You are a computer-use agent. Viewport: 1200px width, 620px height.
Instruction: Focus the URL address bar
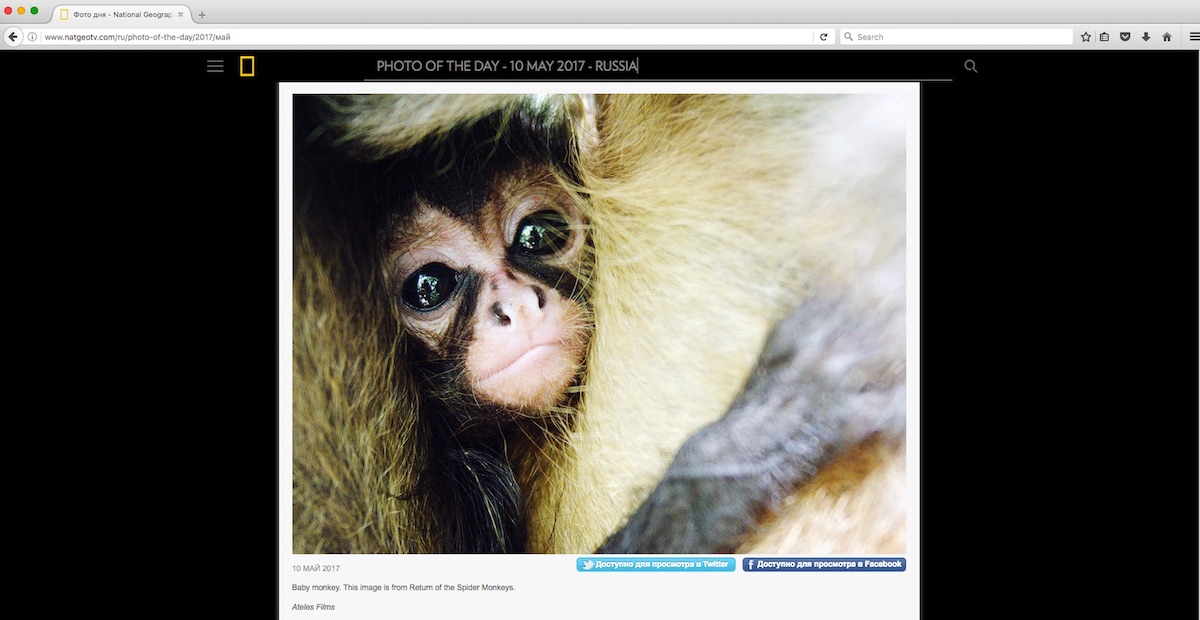(x=420, y=37)
